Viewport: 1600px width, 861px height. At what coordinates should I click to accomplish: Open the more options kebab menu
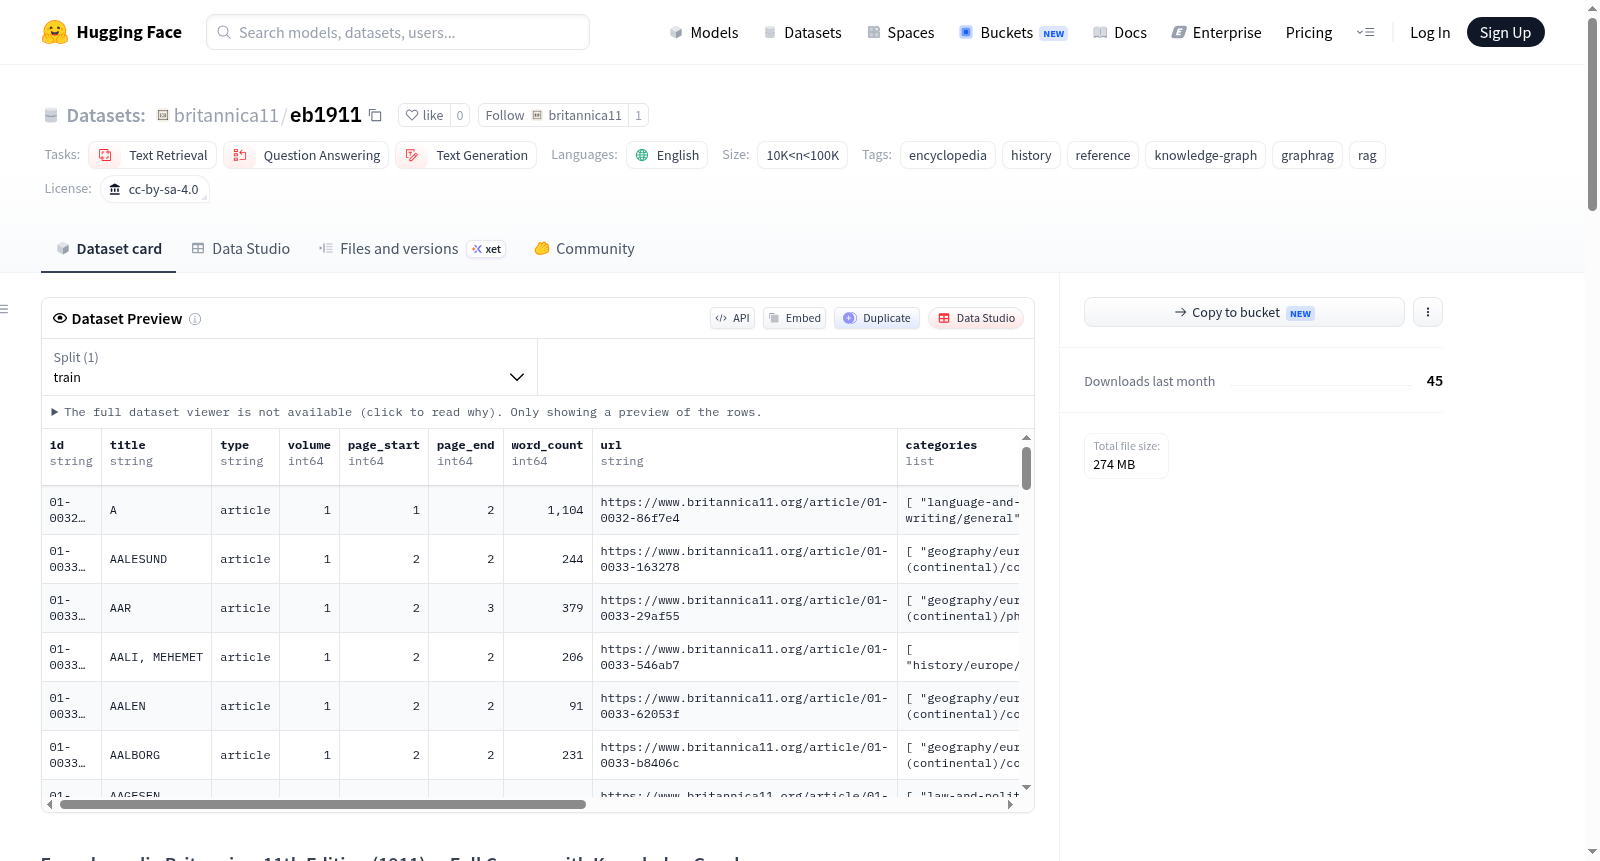click(x=1427, y=312)
